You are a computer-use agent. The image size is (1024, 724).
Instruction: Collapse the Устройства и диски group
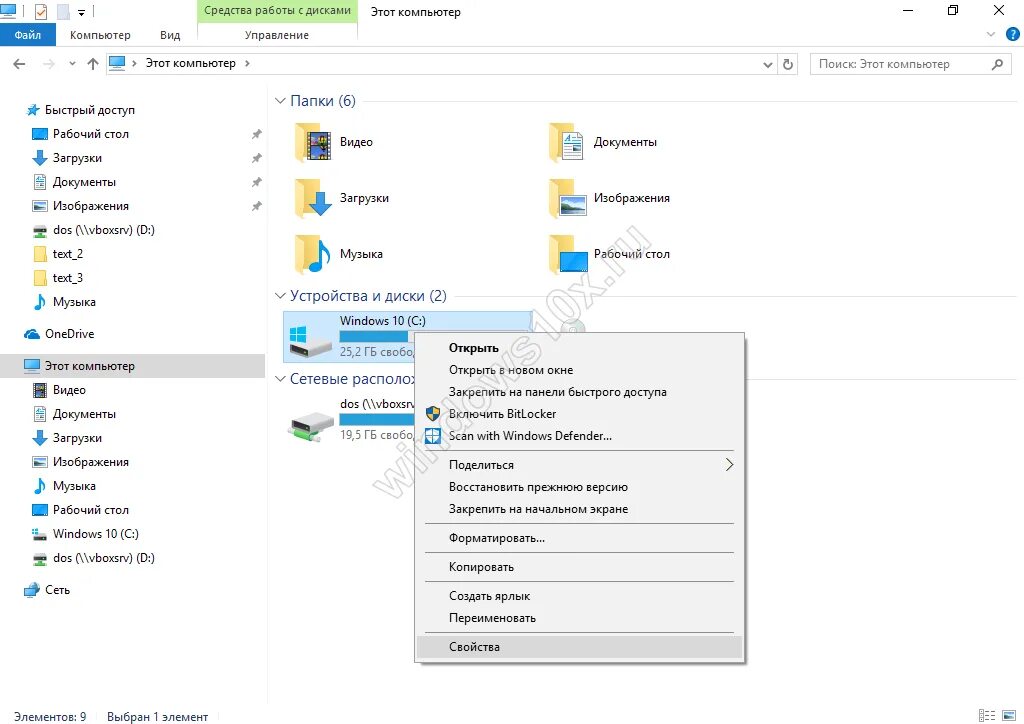point(280,296)
